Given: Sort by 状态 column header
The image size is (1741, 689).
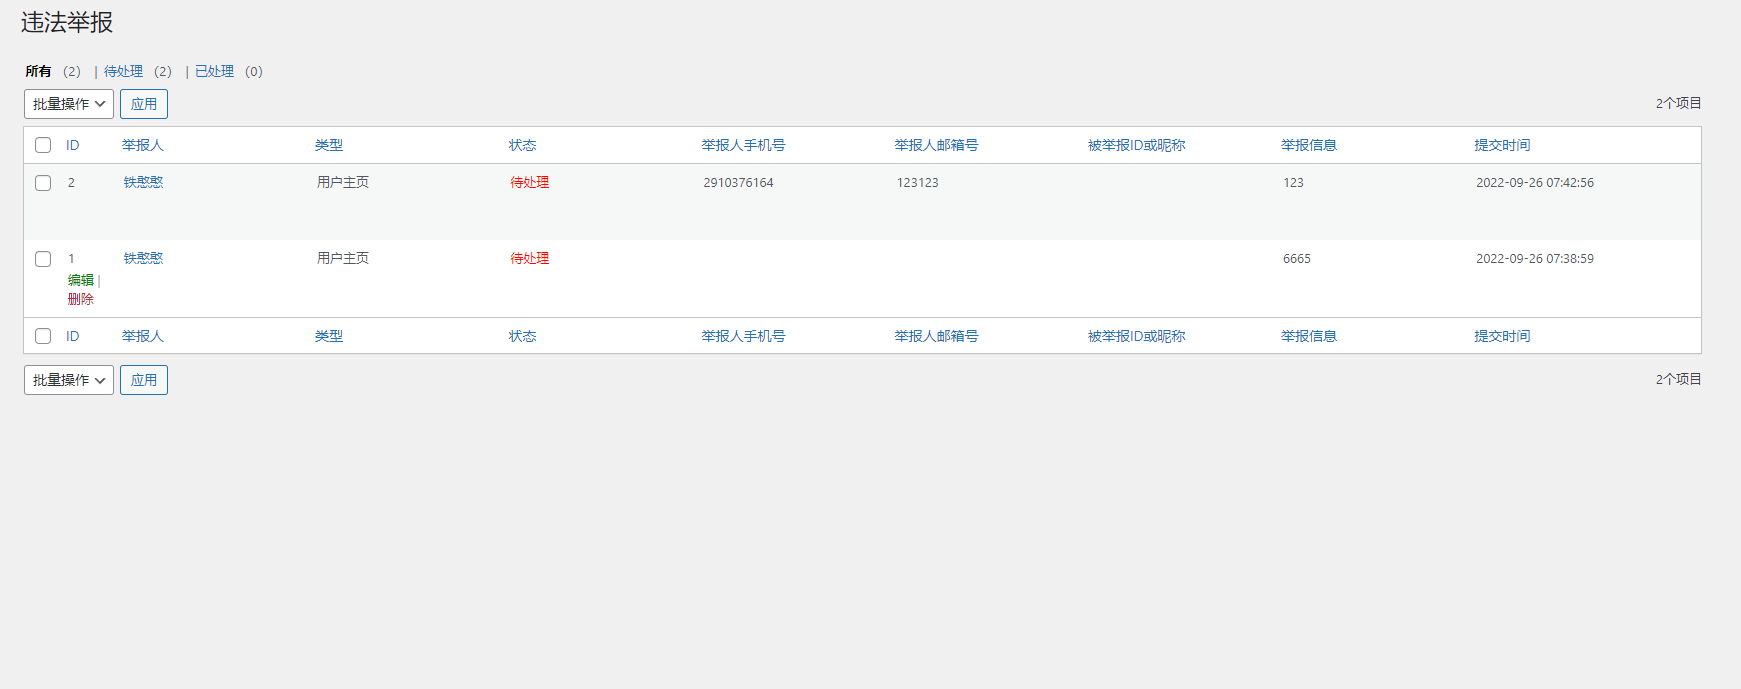Looking at the screenshot, I should [522, 145].
